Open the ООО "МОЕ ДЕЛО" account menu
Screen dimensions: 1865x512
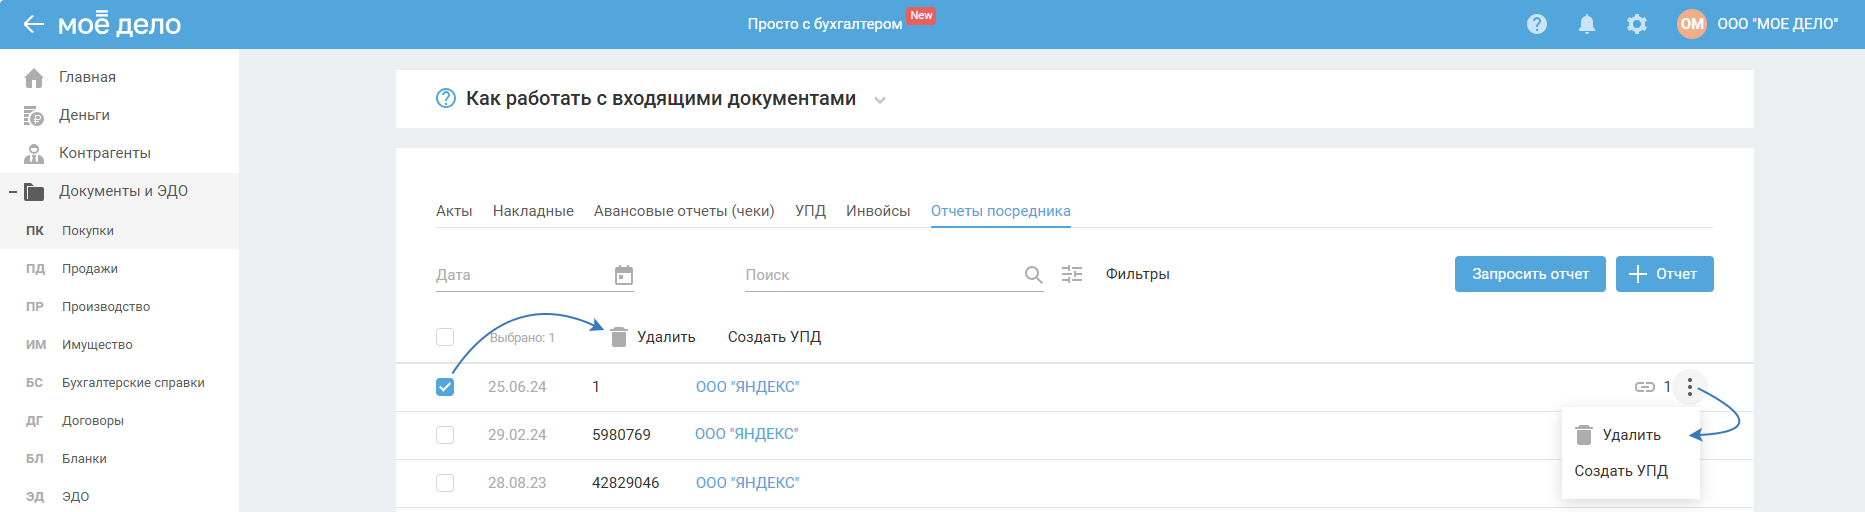pyautogui.click(x=1758, y=24)
